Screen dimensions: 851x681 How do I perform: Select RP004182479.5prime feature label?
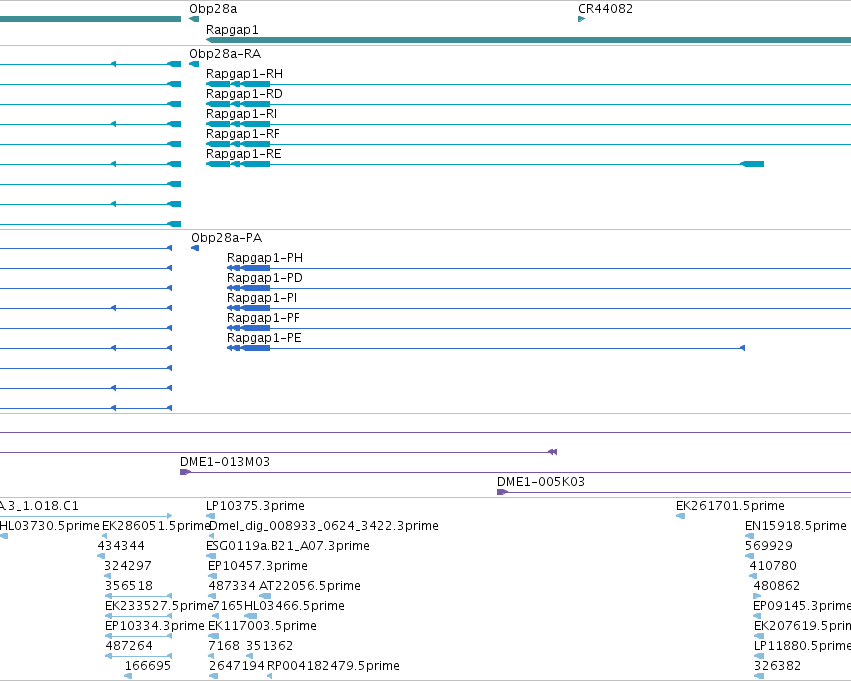click(x=333, y=666)
